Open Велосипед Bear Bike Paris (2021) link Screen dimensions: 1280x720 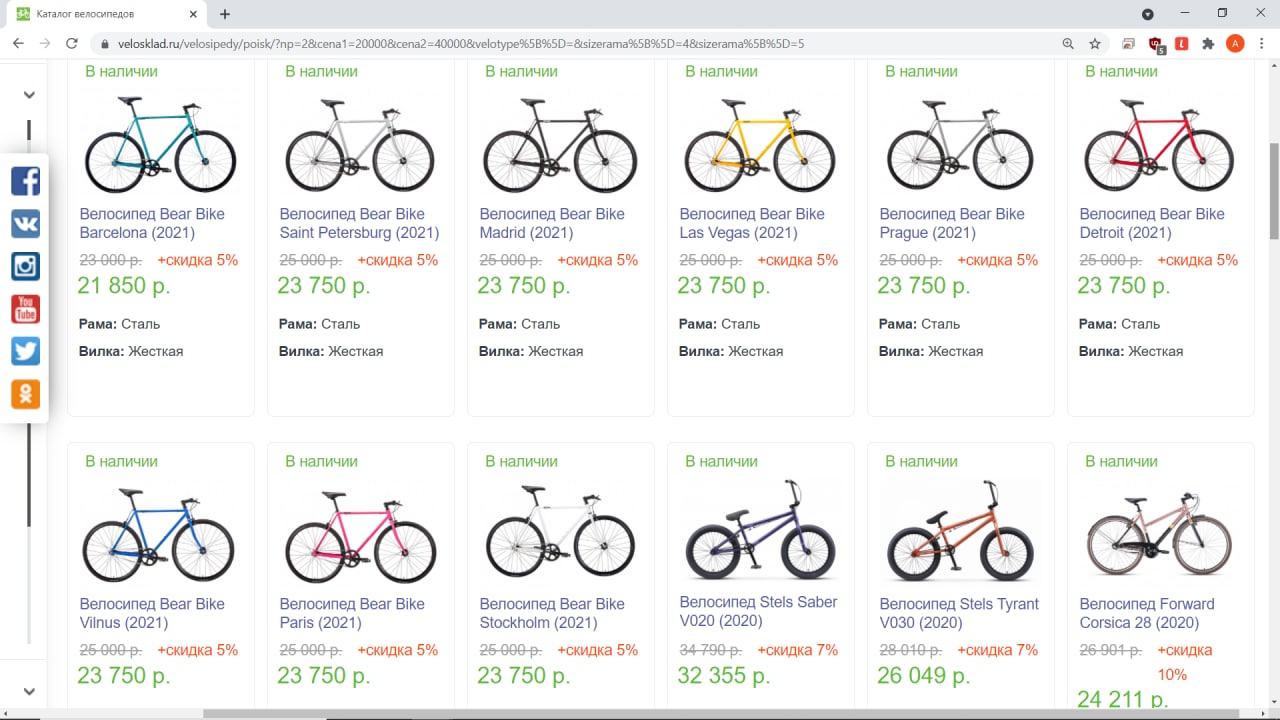[352, 613]
